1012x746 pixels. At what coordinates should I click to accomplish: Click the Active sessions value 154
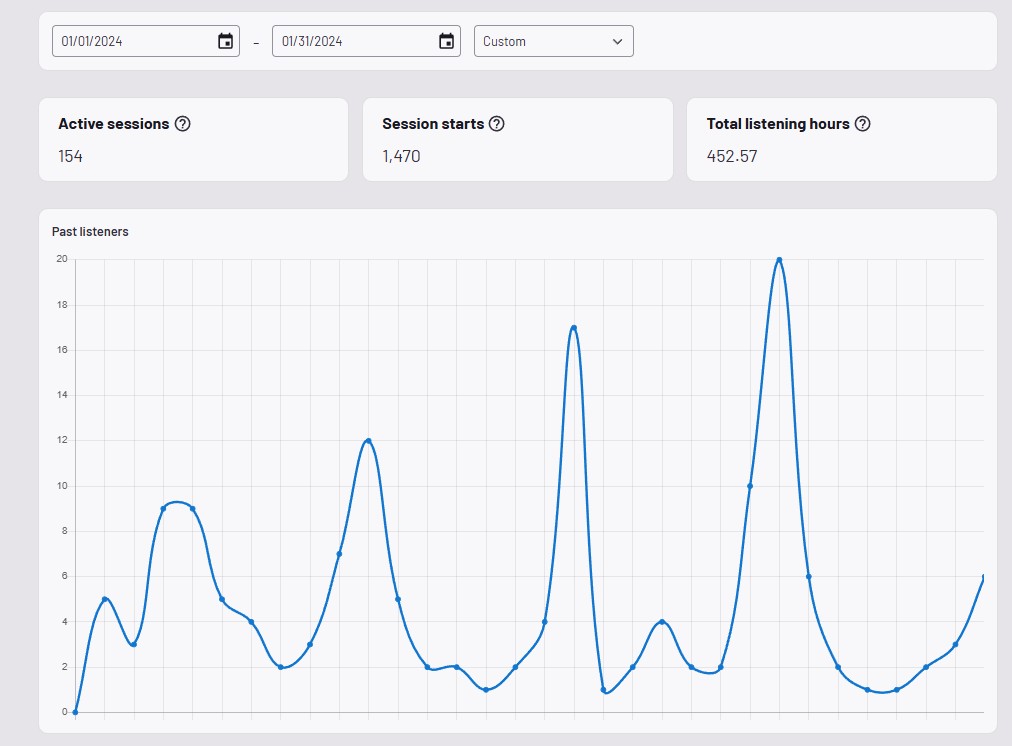pyautogui.click(x=71, y=156)
